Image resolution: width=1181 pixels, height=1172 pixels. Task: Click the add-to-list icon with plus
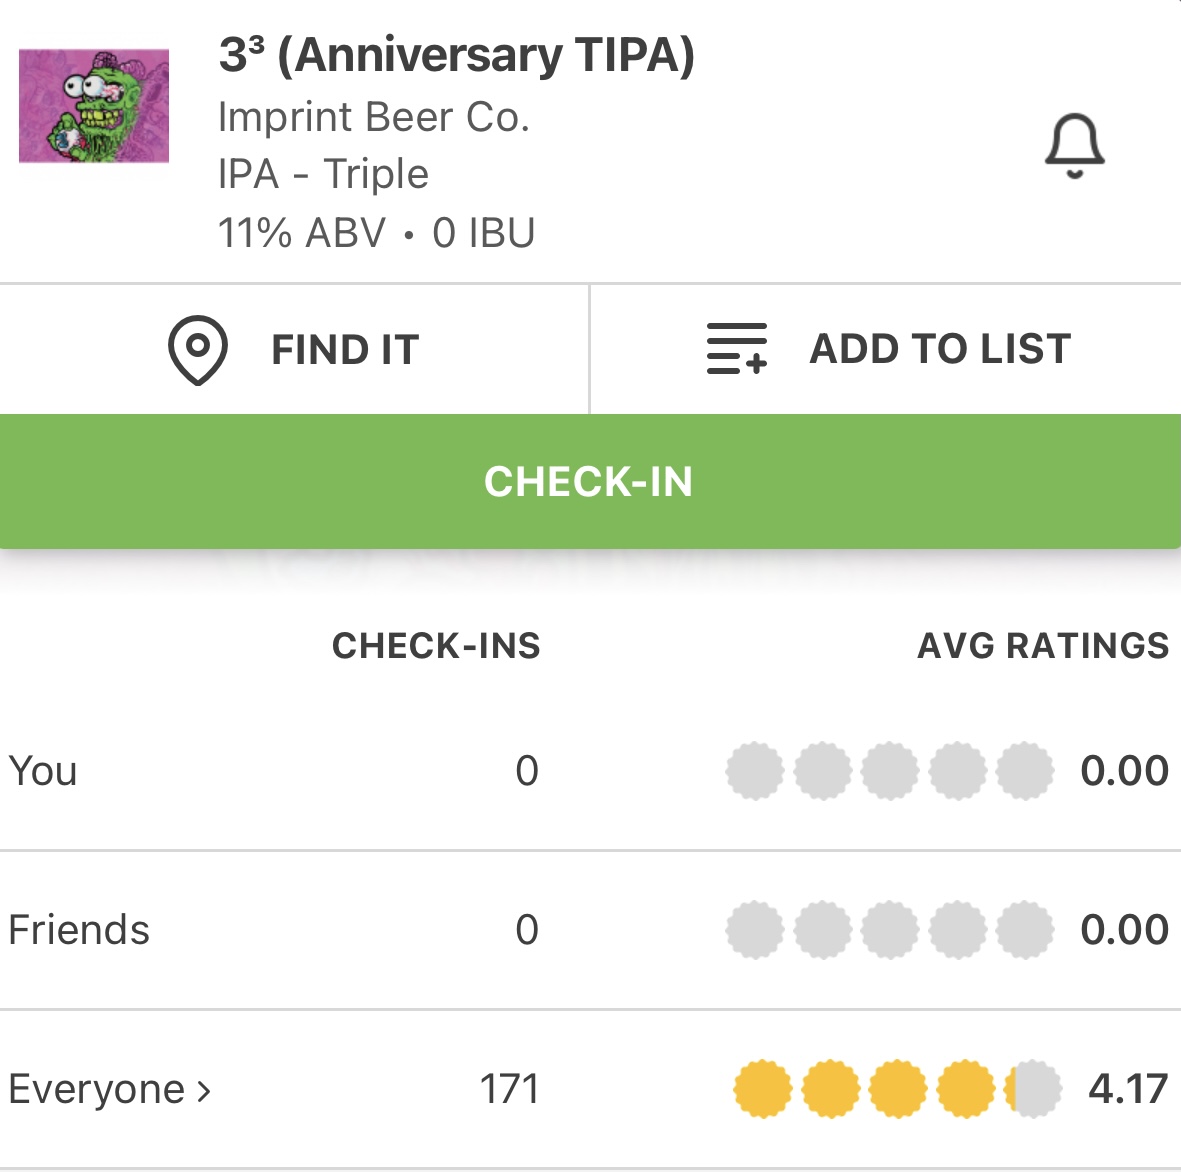(737, 349)
